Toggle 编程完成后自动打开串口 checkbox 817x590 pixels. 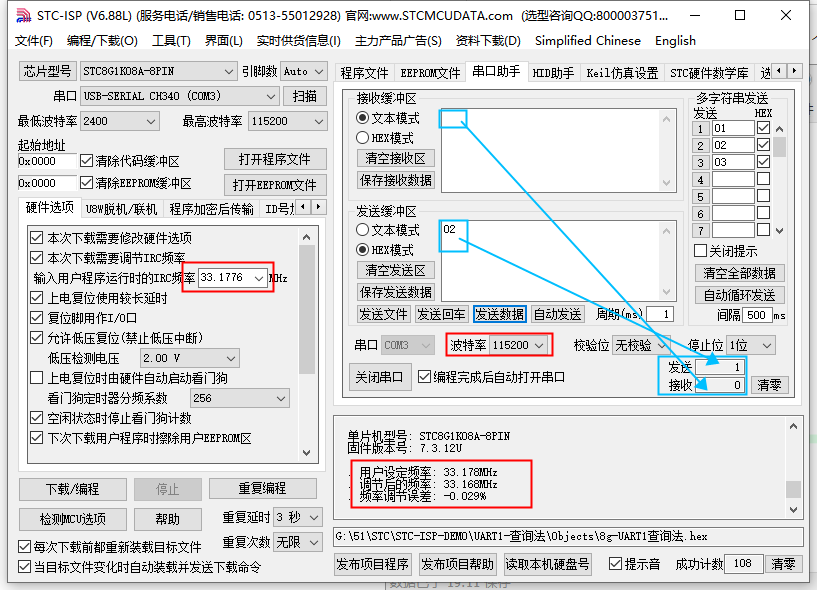[x=424, y=377]
